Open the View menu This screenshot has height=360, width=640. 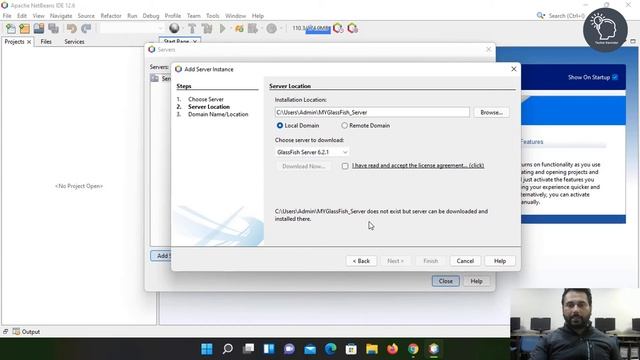tap(38, 16)
